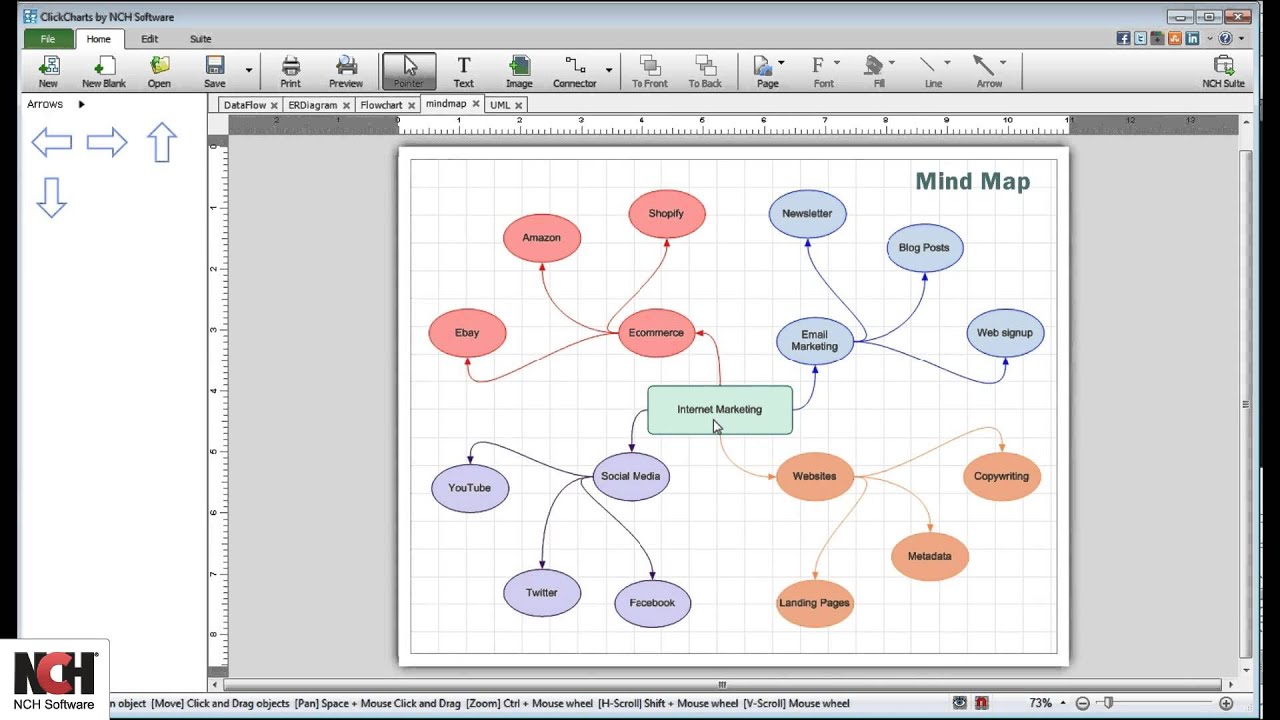Image resolution: width=1280 pixels, height=720 pixels.
Task: Insert an Image from toolbar
Action: pyautogui.click(x=519, y=71)
